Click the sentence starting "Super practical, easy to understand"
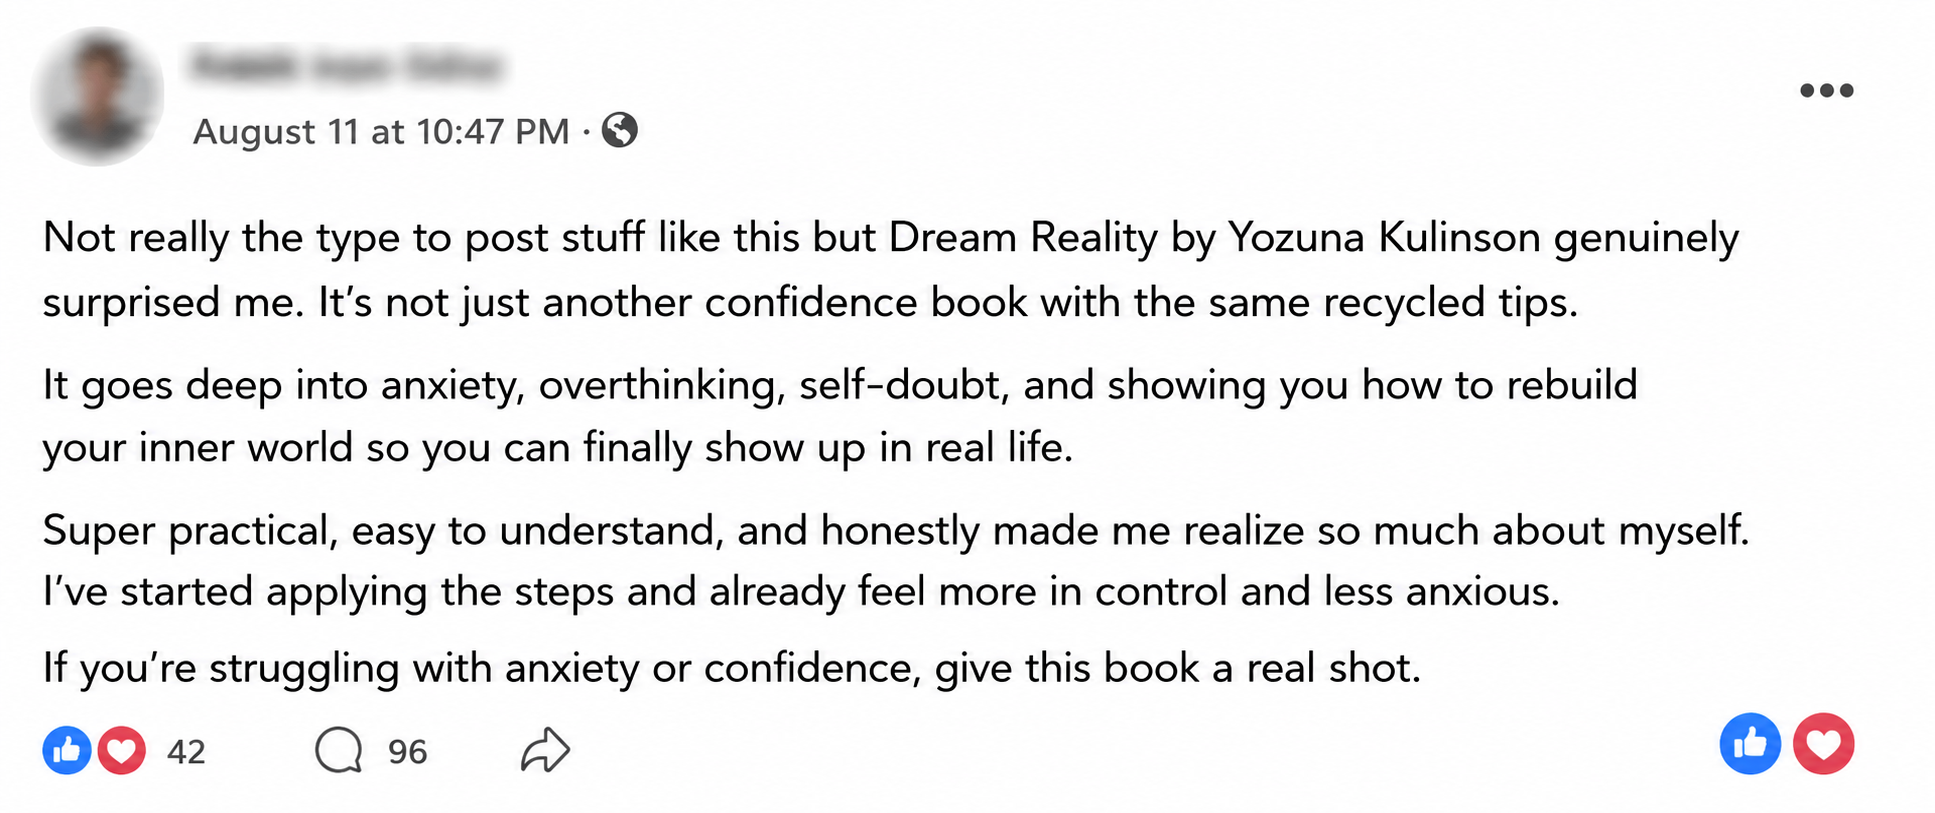Image resolution: width=1935 pixels, height=813 pixels. (896, 530)
